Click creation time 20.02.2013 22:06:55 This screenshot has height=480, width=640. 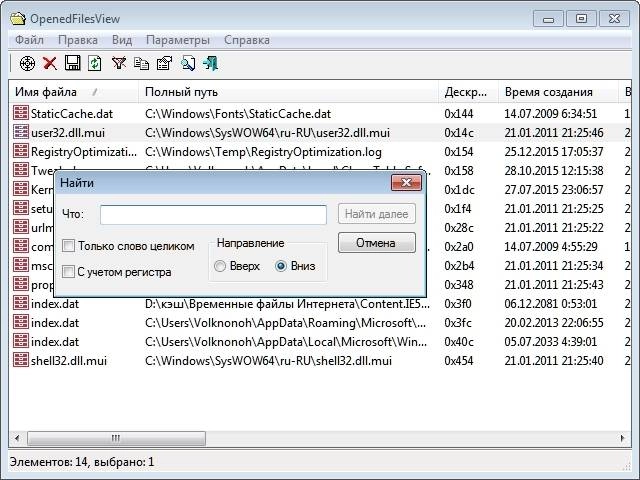point(554,323)
